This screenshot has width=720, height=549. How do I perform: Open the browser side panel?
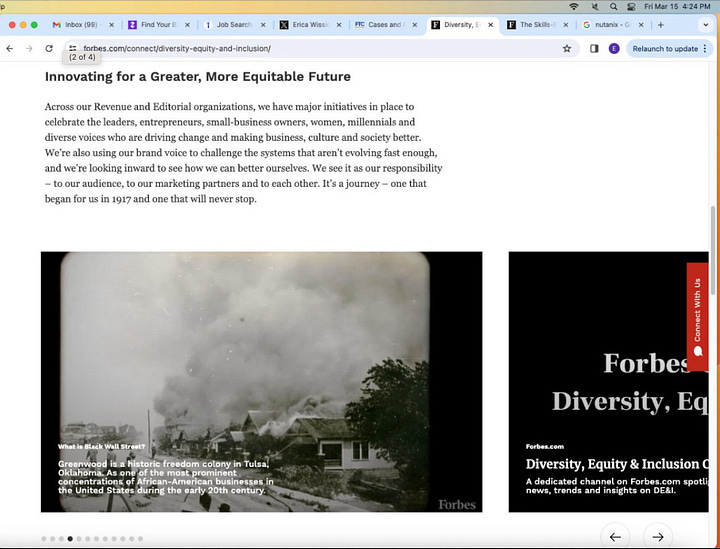(x=594, y=48)
